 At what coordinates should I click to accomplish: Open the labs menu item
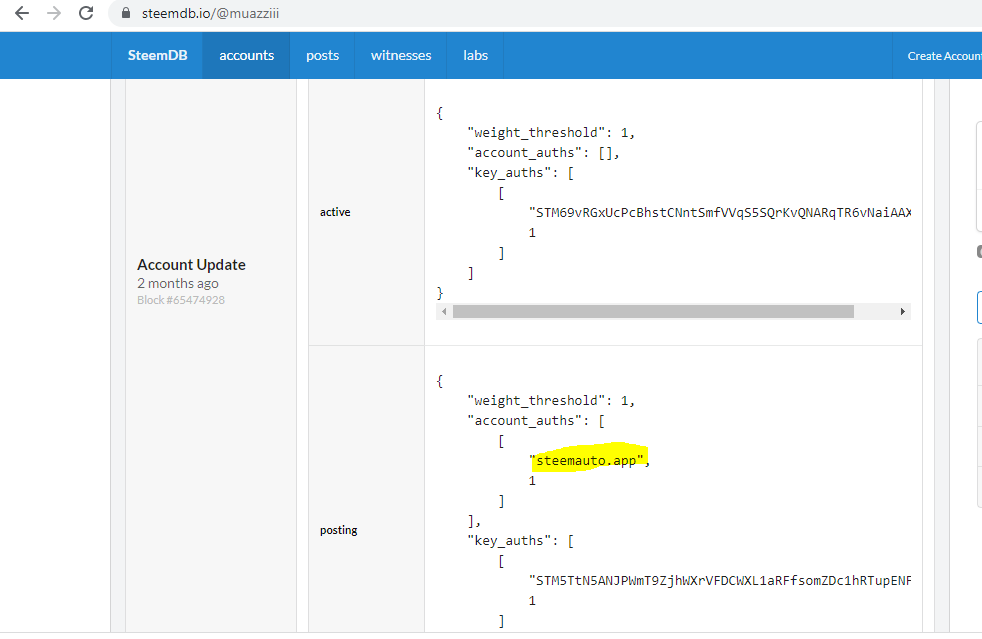pyautogui.click(x=475, y=55)
